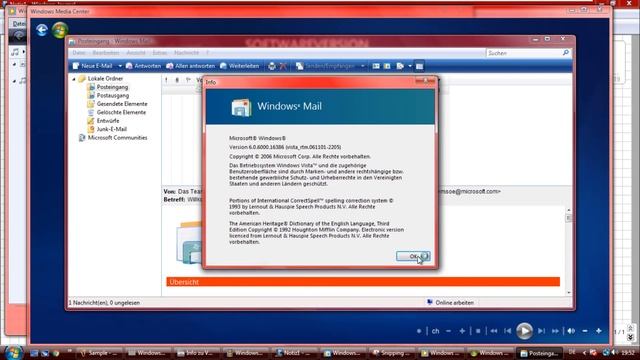Select the Posteingang folder

tap(112, 87)
